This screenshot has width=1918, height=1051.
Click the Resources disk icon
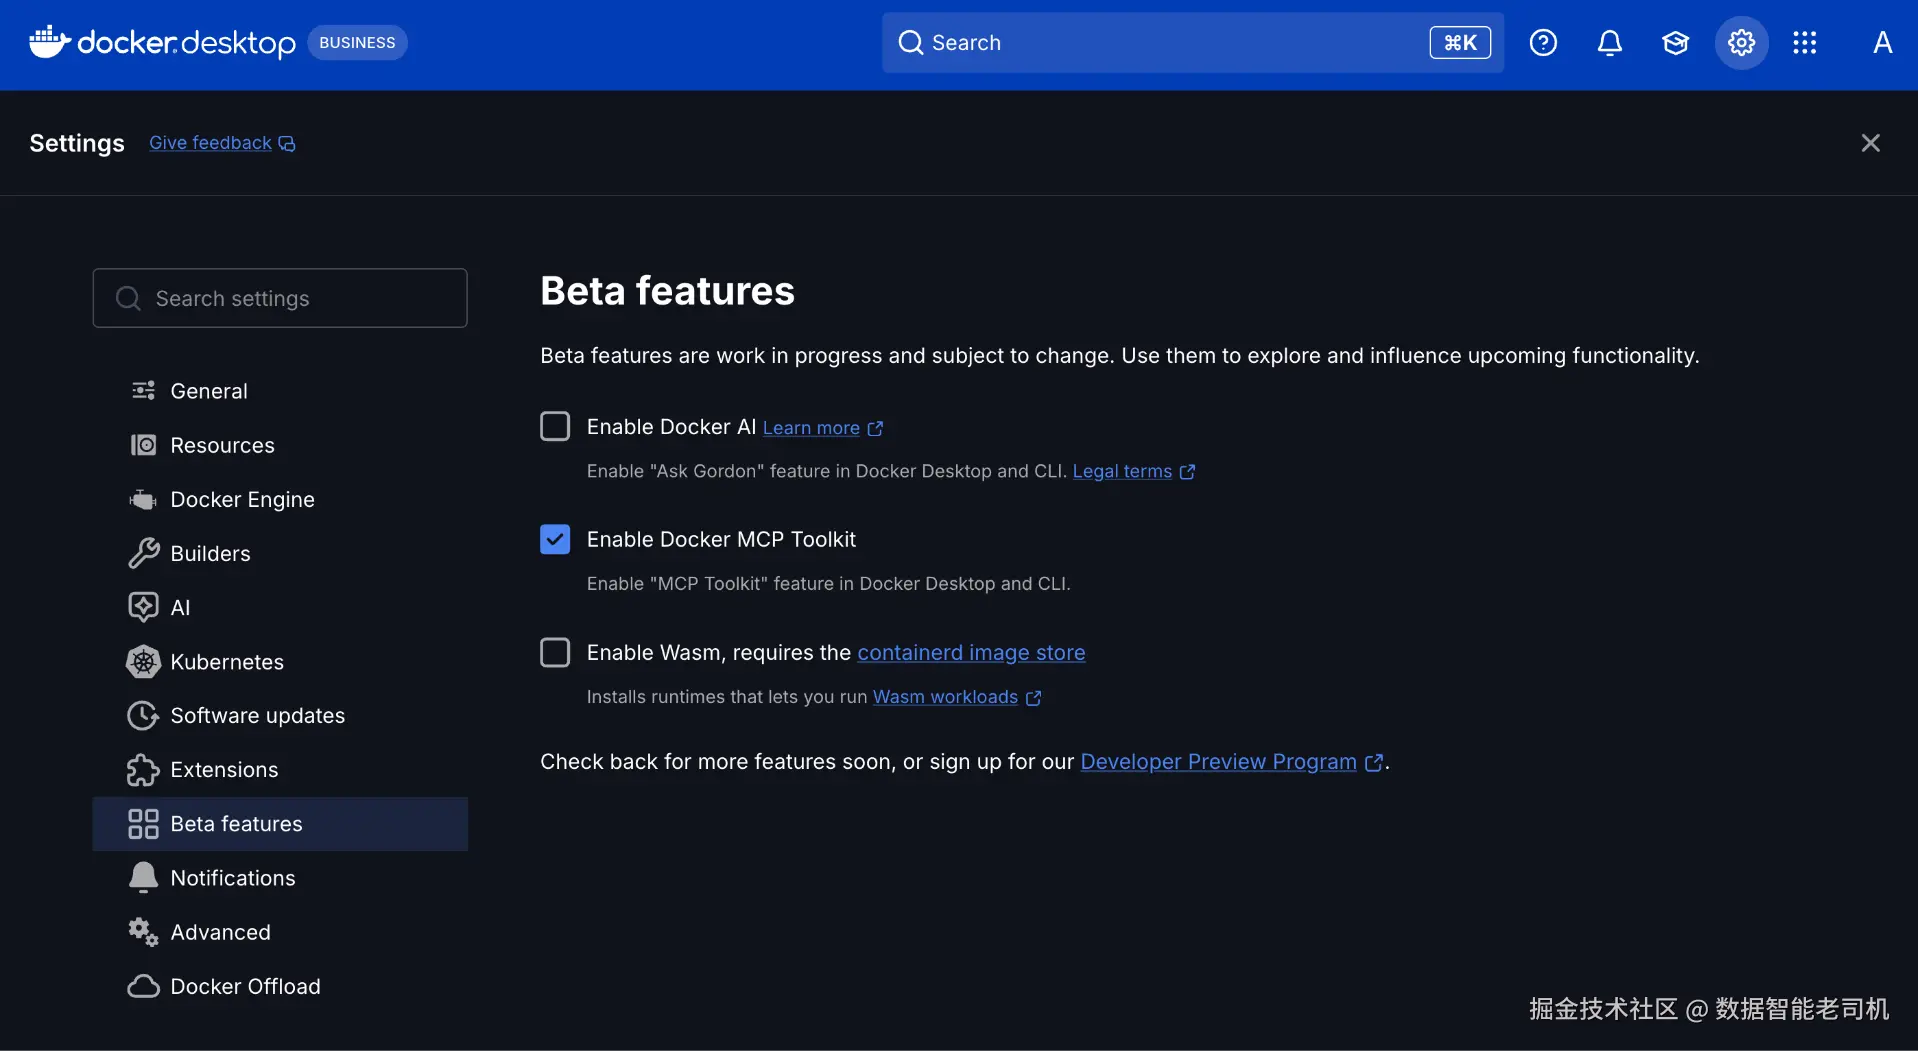tap(143, 445)
